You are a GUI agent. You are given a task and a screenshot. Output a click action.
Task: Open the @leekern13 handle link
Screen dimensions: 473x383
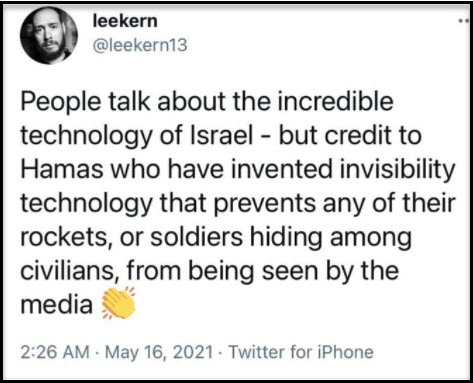(x=140, y=45)
